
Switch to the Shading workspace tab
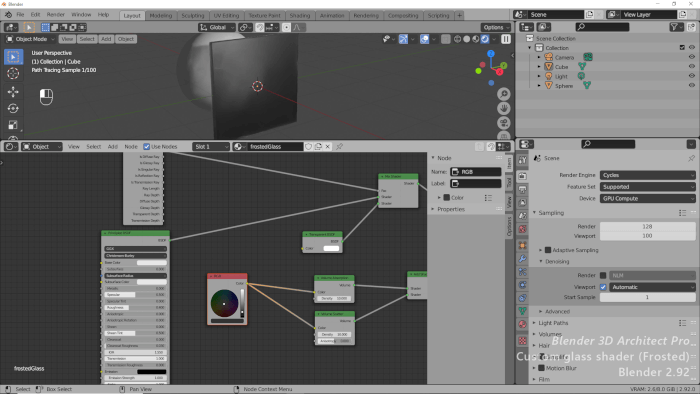pos(300,15)
